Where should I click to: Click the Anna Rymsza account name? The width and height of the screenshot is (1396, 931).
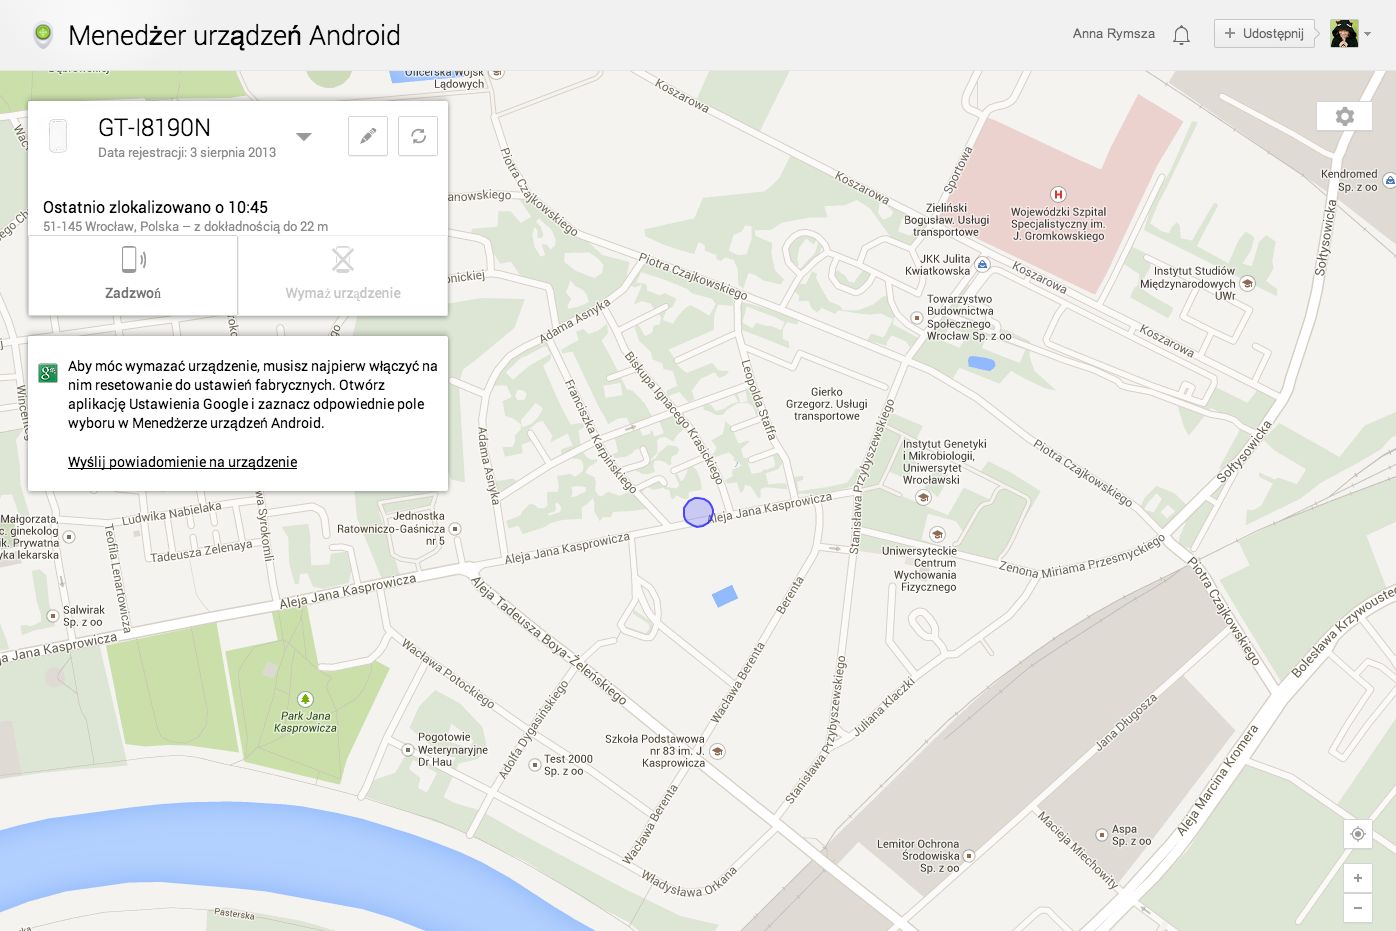pos(1113,34)
